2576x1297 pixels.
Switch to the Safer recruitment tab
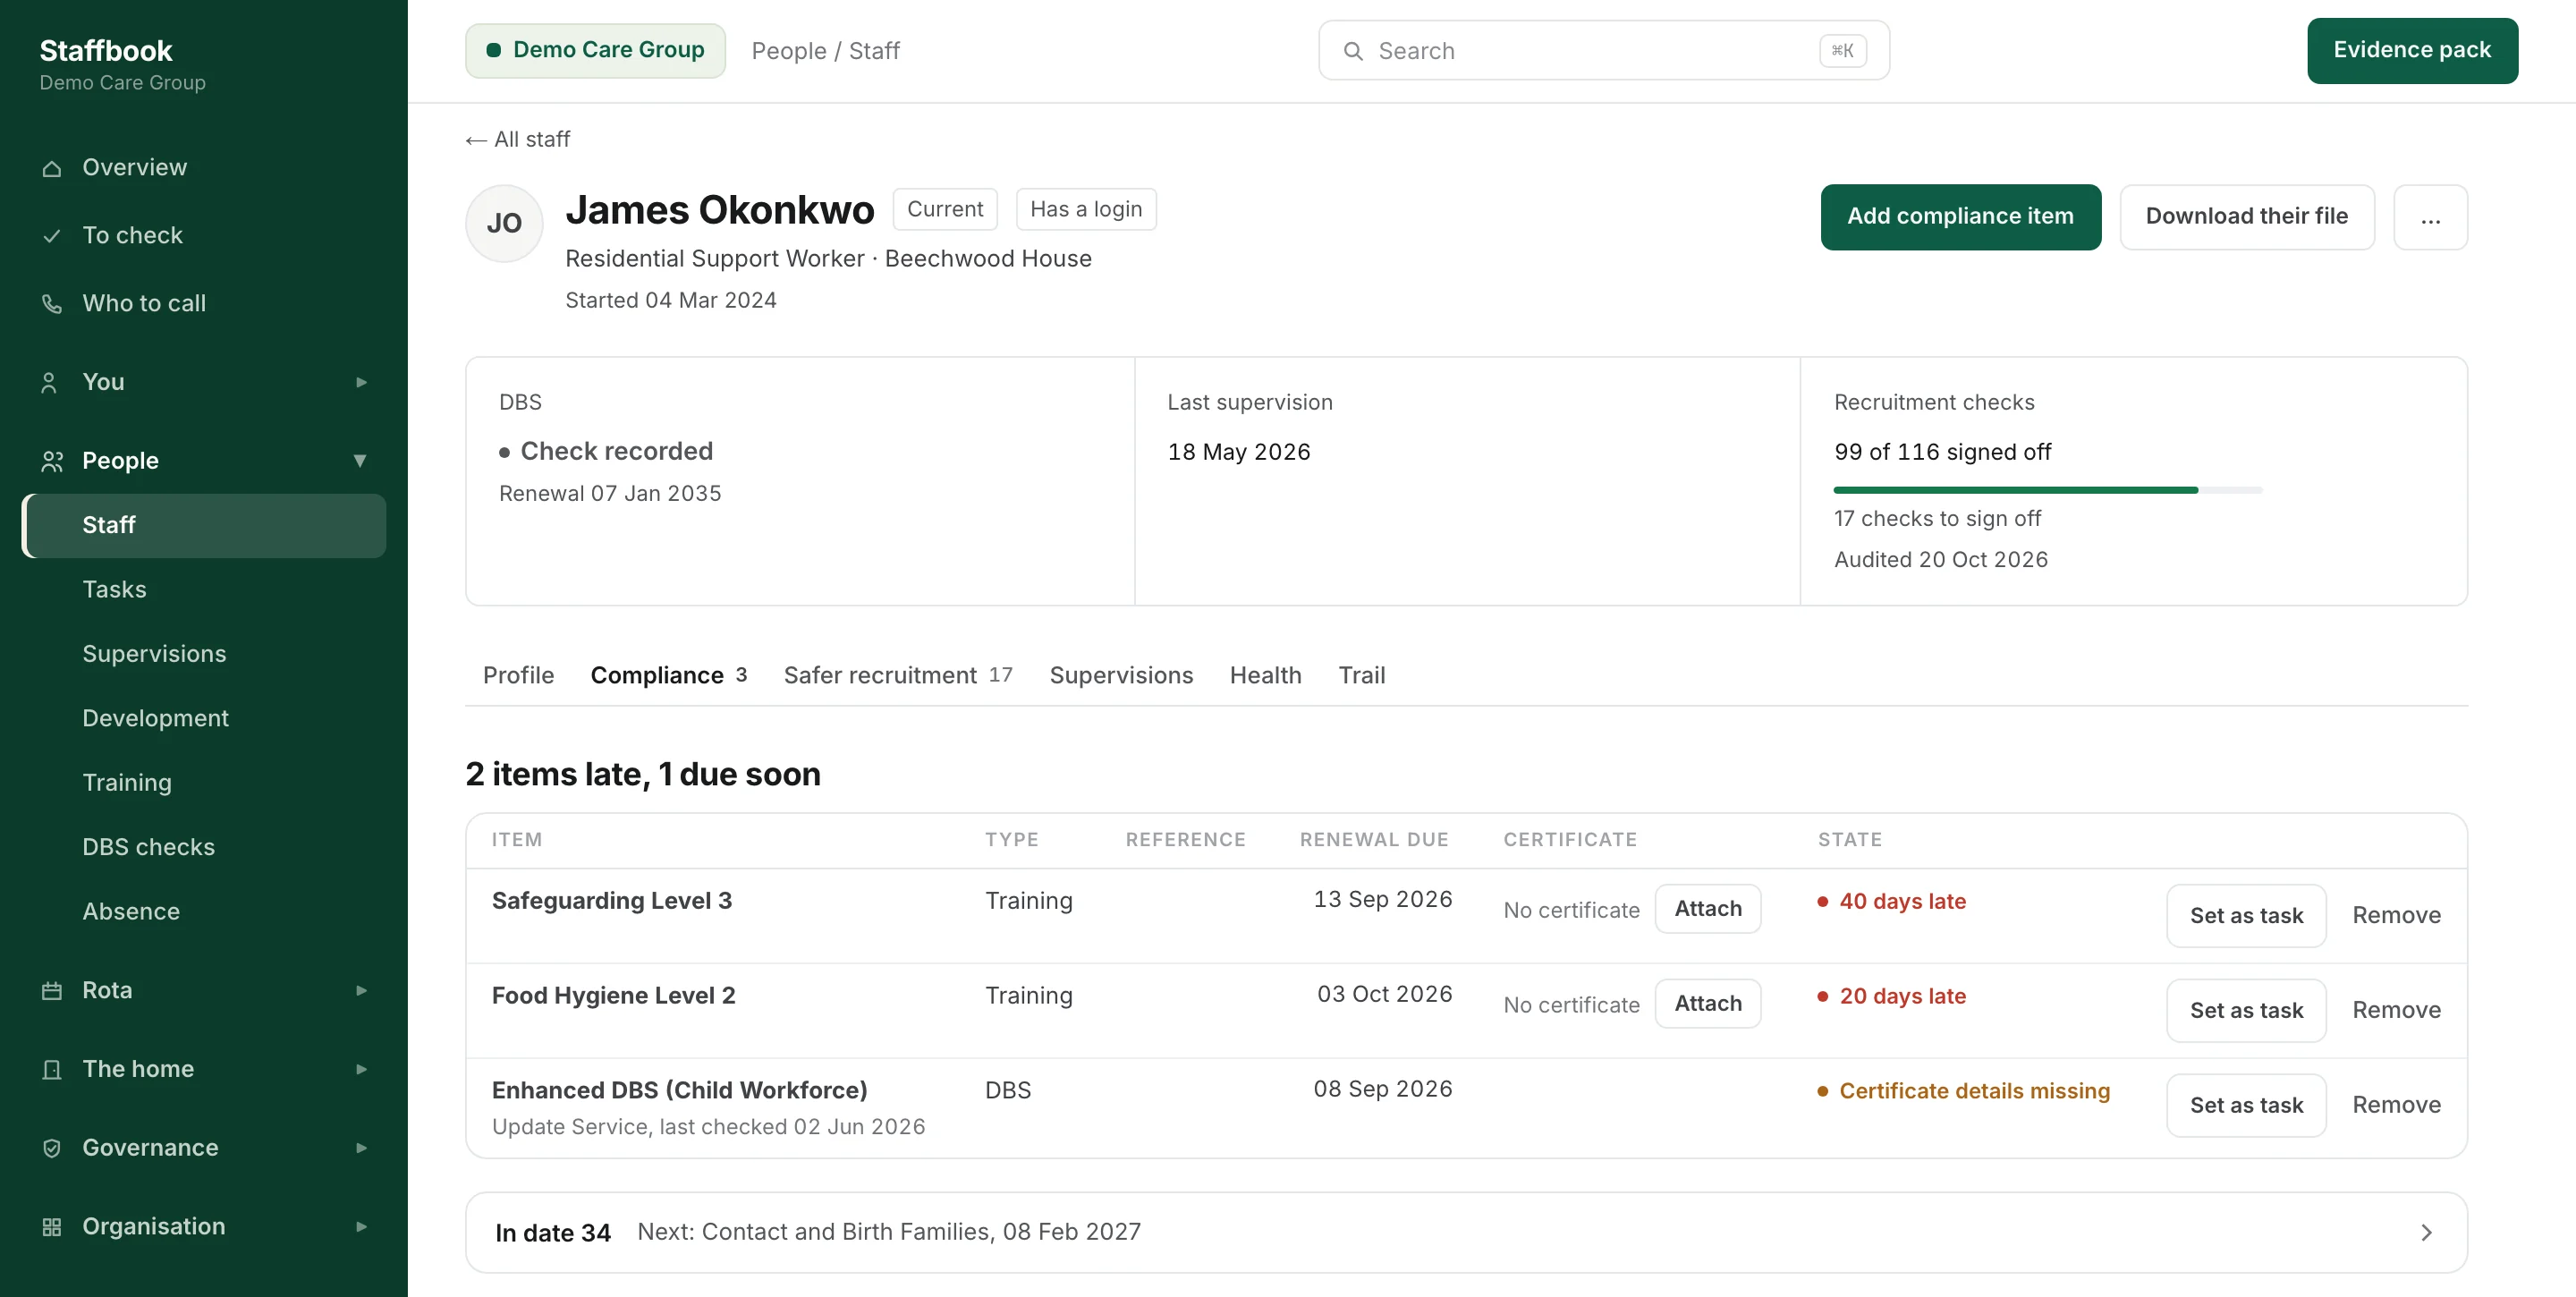coord(898,676)
